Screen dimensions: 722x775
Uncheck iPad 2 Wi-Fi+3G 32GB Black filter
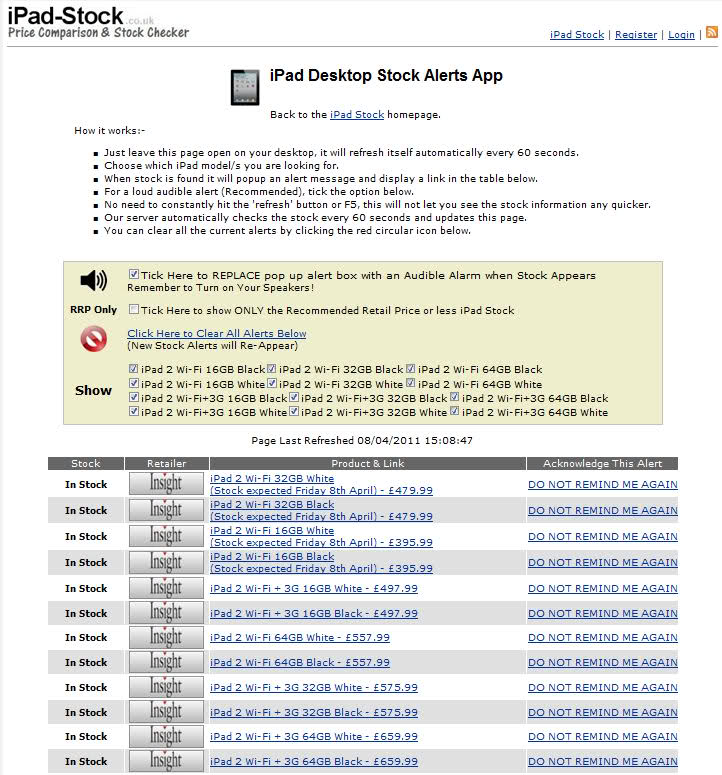(x=294, y=397)
